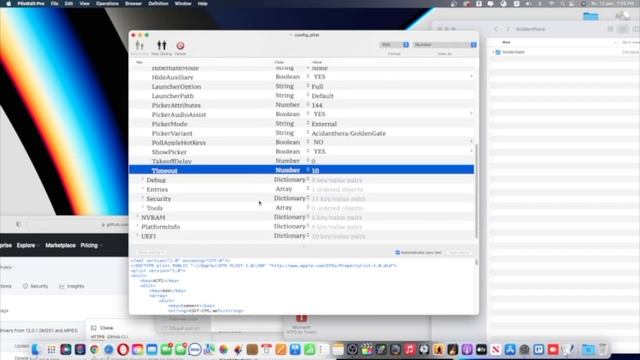The image size is (640, 360).
Task: Open ShowPicker YES boolean dropdown arrow
Action: (x=471, y=151)
